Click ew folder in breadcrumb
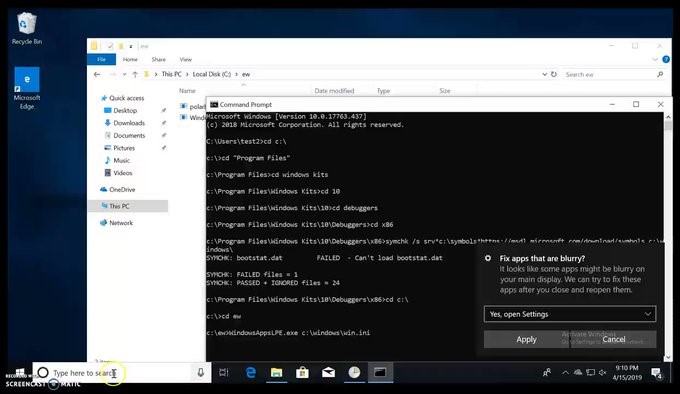Screen dimensions: 680x394 [x=246, y=74]
